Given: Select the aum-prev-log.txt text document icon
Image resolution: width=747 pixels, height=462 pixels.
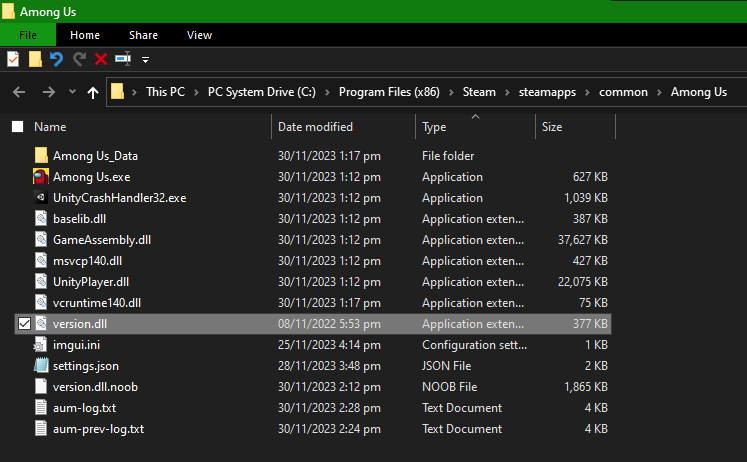Looking at the screenshot, I should (41, 428).
